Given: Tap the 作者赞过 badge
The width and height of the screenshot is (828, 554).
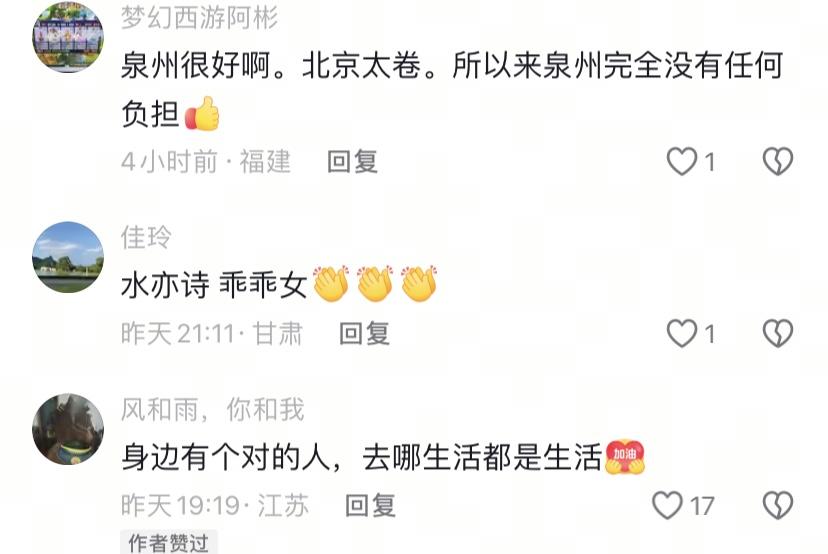Looking at the screenshot, I should (x=169, y=542).
